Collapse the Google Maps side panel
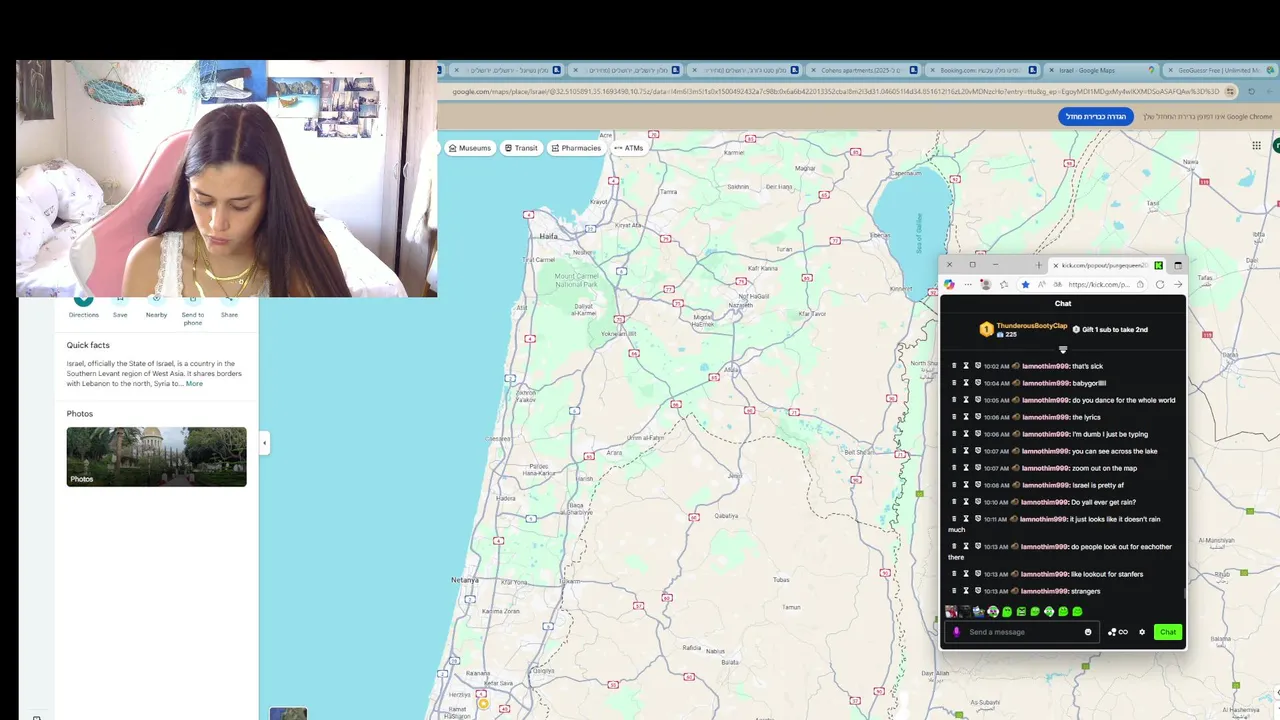Image resolution: width=1280 pixels, height=720 pixels. pyautogui.click(x=264, y=443)
